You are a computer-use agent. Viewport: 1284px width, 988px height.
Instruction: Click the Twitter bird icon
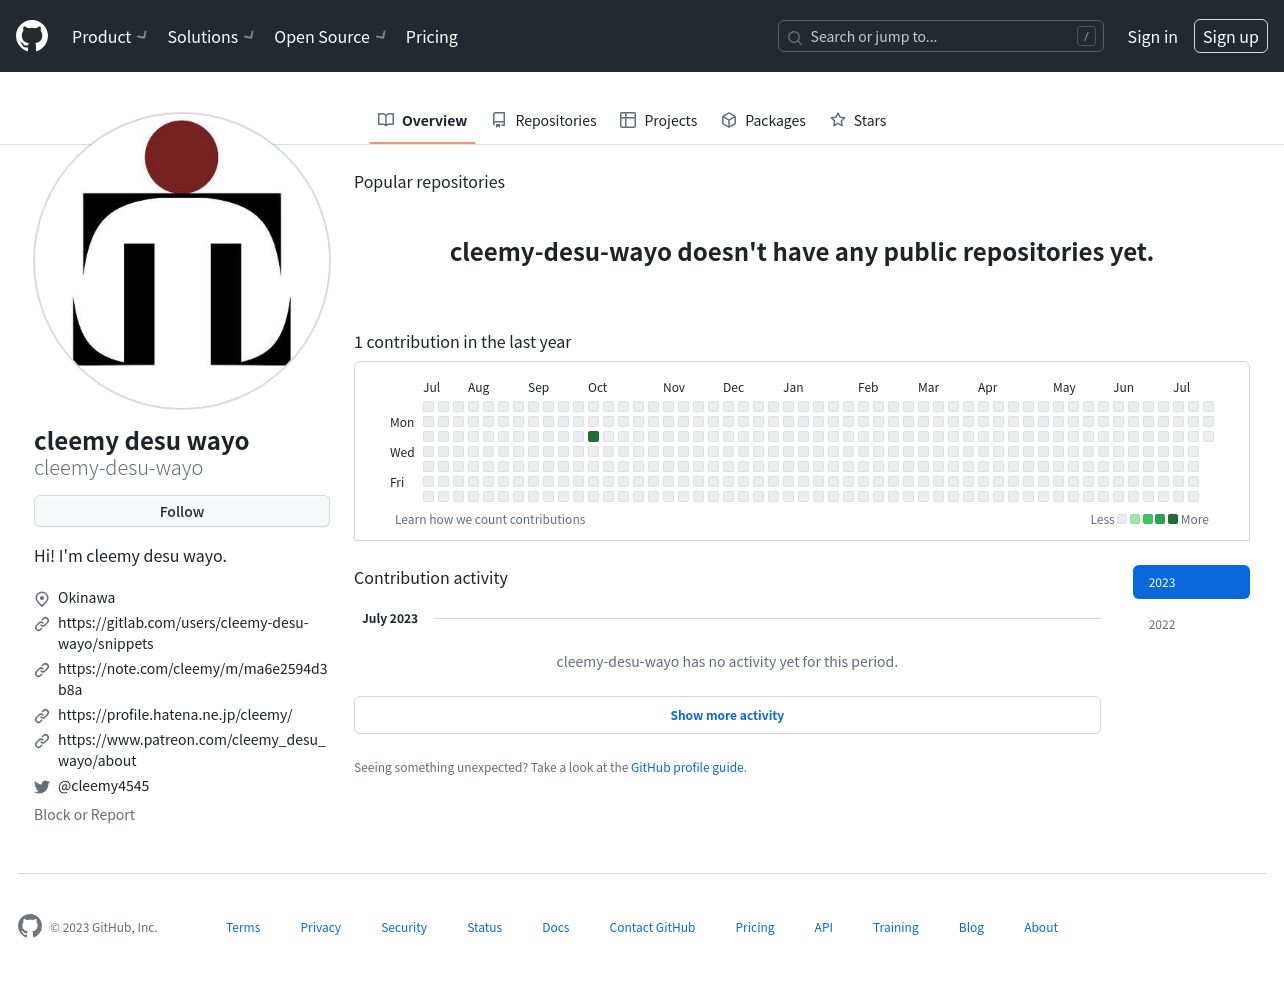42,787
